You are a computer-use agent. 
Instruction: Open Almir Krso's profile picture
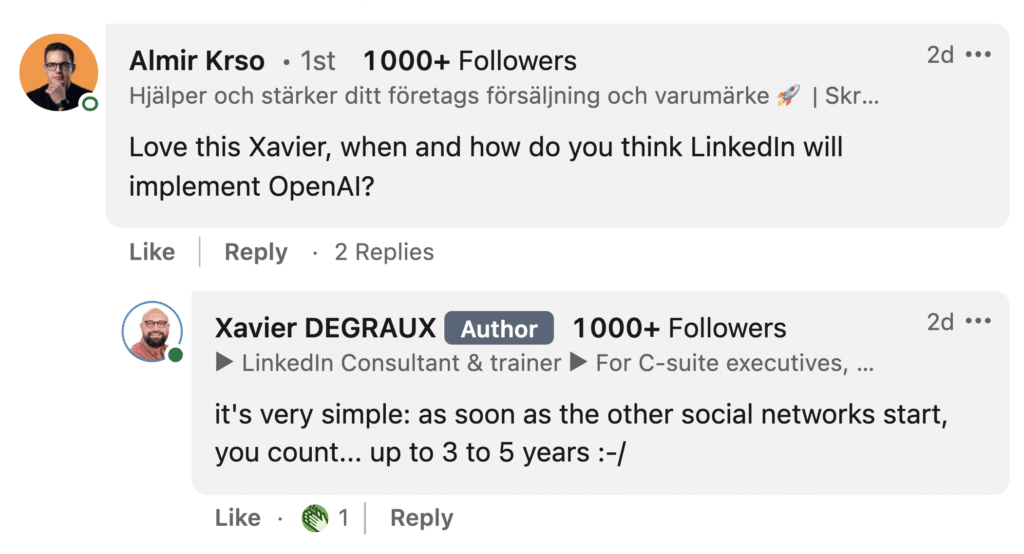[x=59, y=72]
